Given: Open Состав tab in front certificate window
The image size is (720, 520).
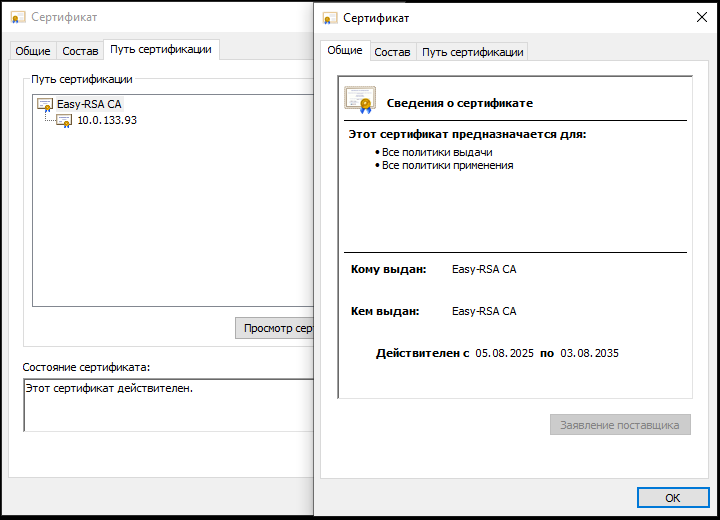Looking at the screenshot, I should (392, 52).
